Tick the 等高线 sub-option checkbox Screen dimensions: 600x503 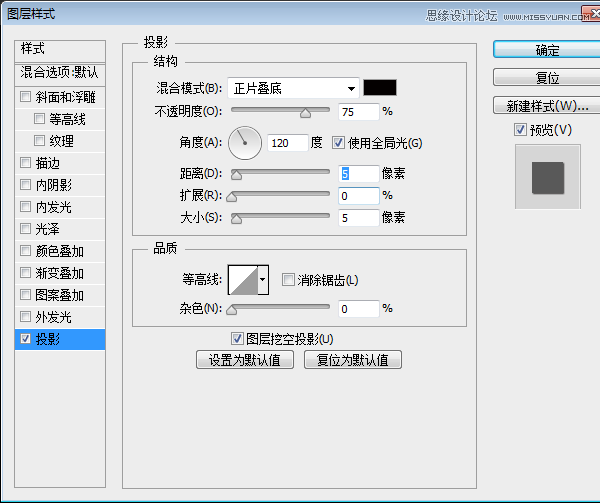[x=39, y=119]
